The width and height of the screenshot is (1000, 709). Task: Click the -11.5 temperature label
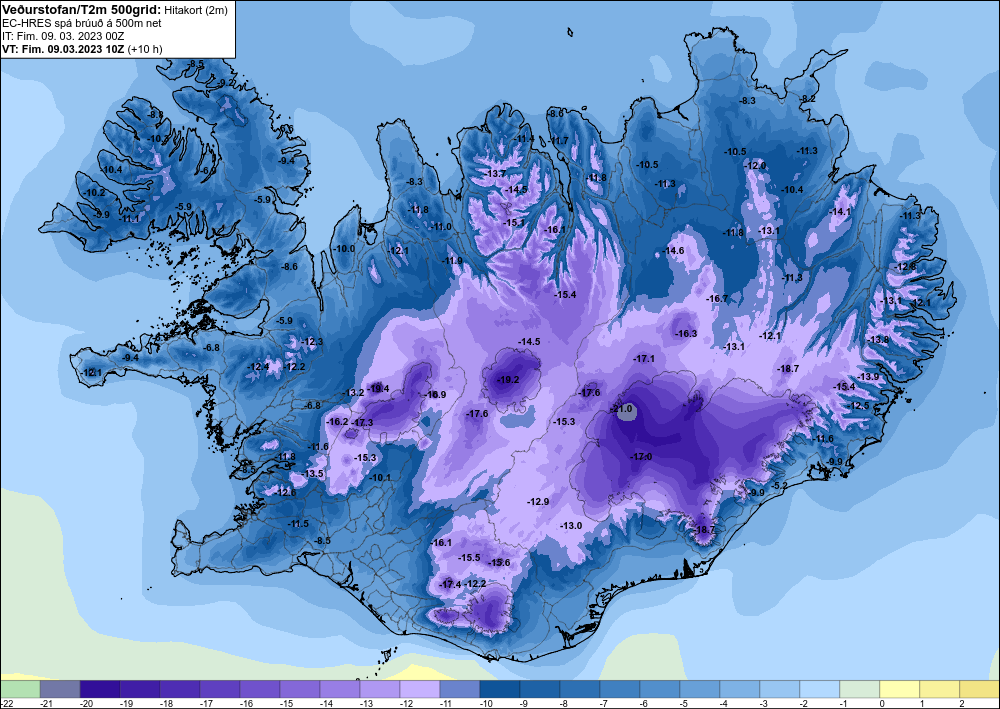pyautogui.click(x=298, y=523)
